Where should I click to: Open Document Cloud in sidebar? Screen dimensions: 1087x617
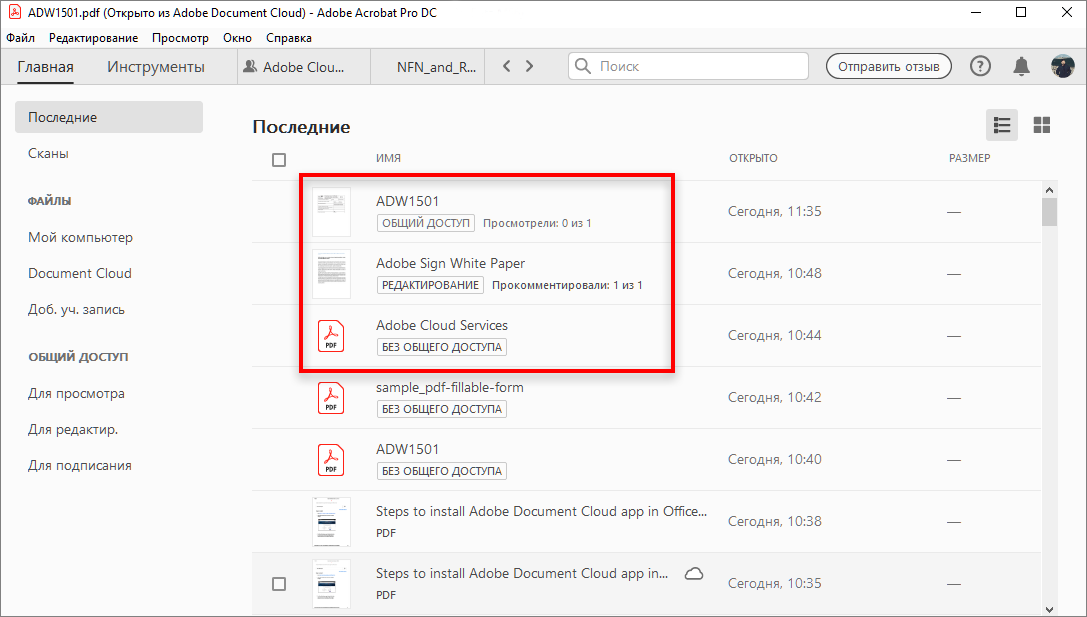tap(80, 273)
